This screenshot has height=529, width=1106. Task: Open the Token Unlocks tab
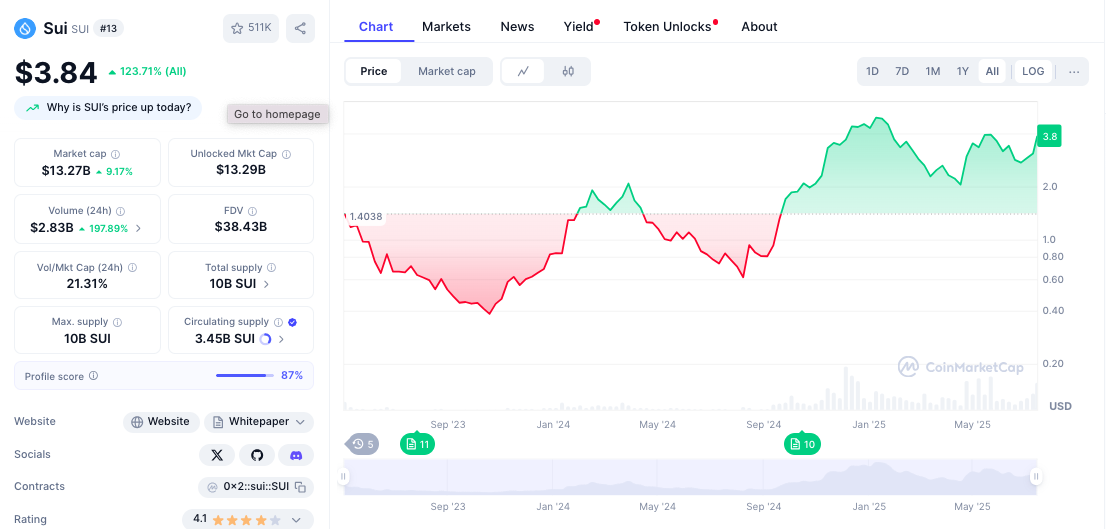pos(667,27)
